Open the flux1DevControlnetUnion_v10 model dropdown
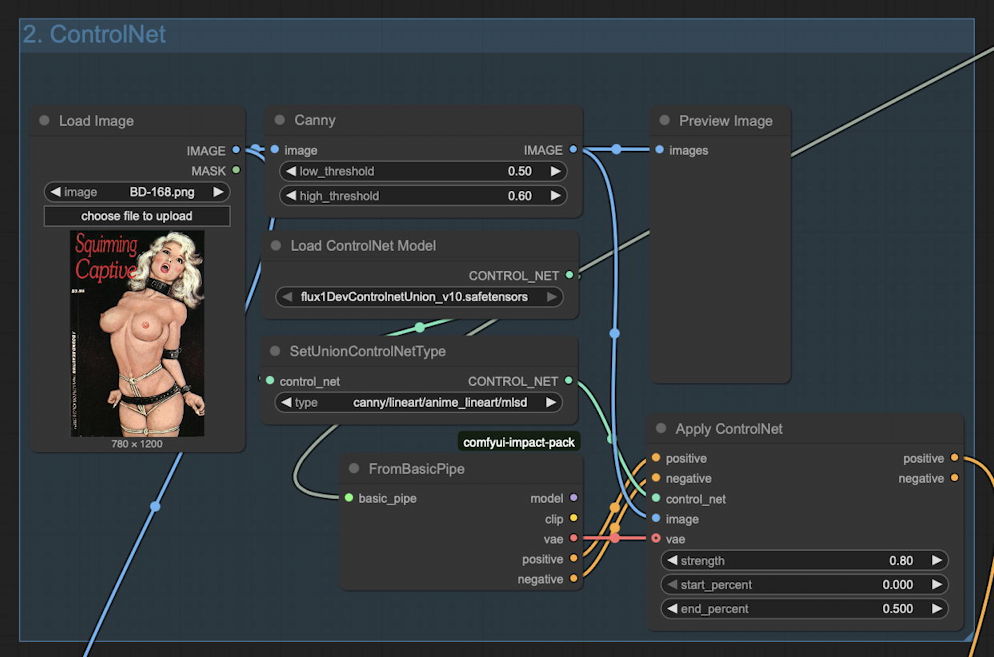 [x=418, y=297]
